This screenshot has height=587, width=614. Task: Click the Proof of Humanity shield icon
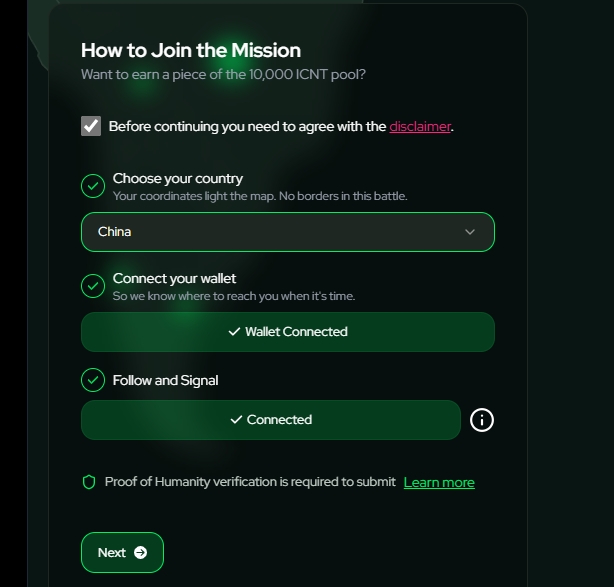pyautogui.click(x=89, y=482)
